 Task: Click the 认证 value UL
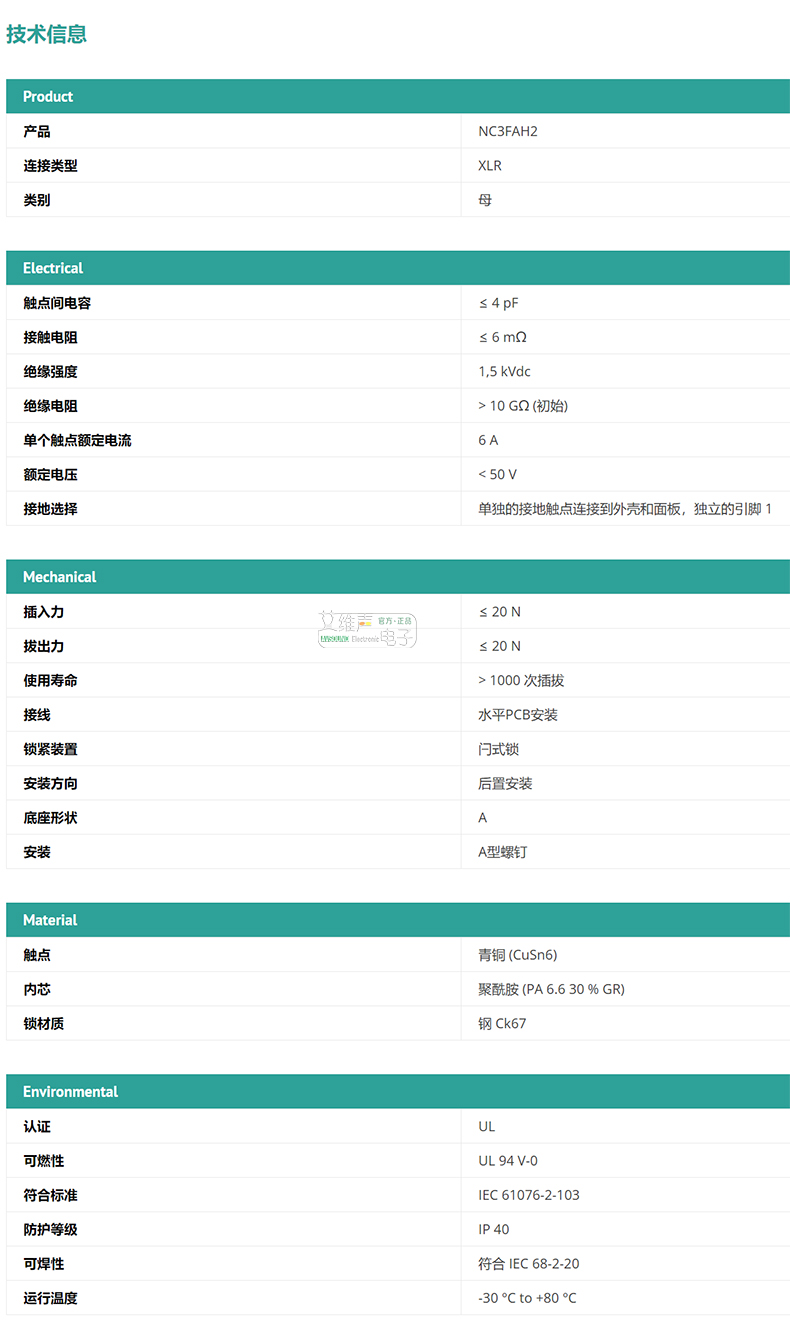coord(487,1127)
